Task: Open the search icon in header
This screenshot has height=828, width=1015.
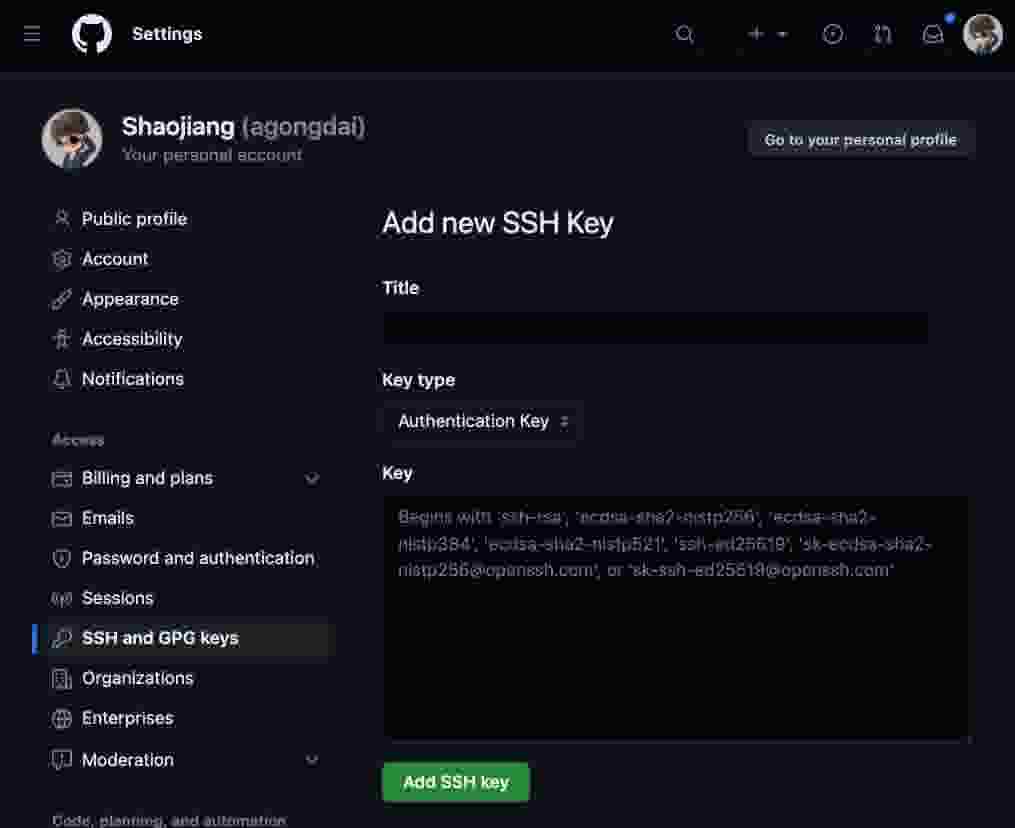Action: [x=684, y=34]
